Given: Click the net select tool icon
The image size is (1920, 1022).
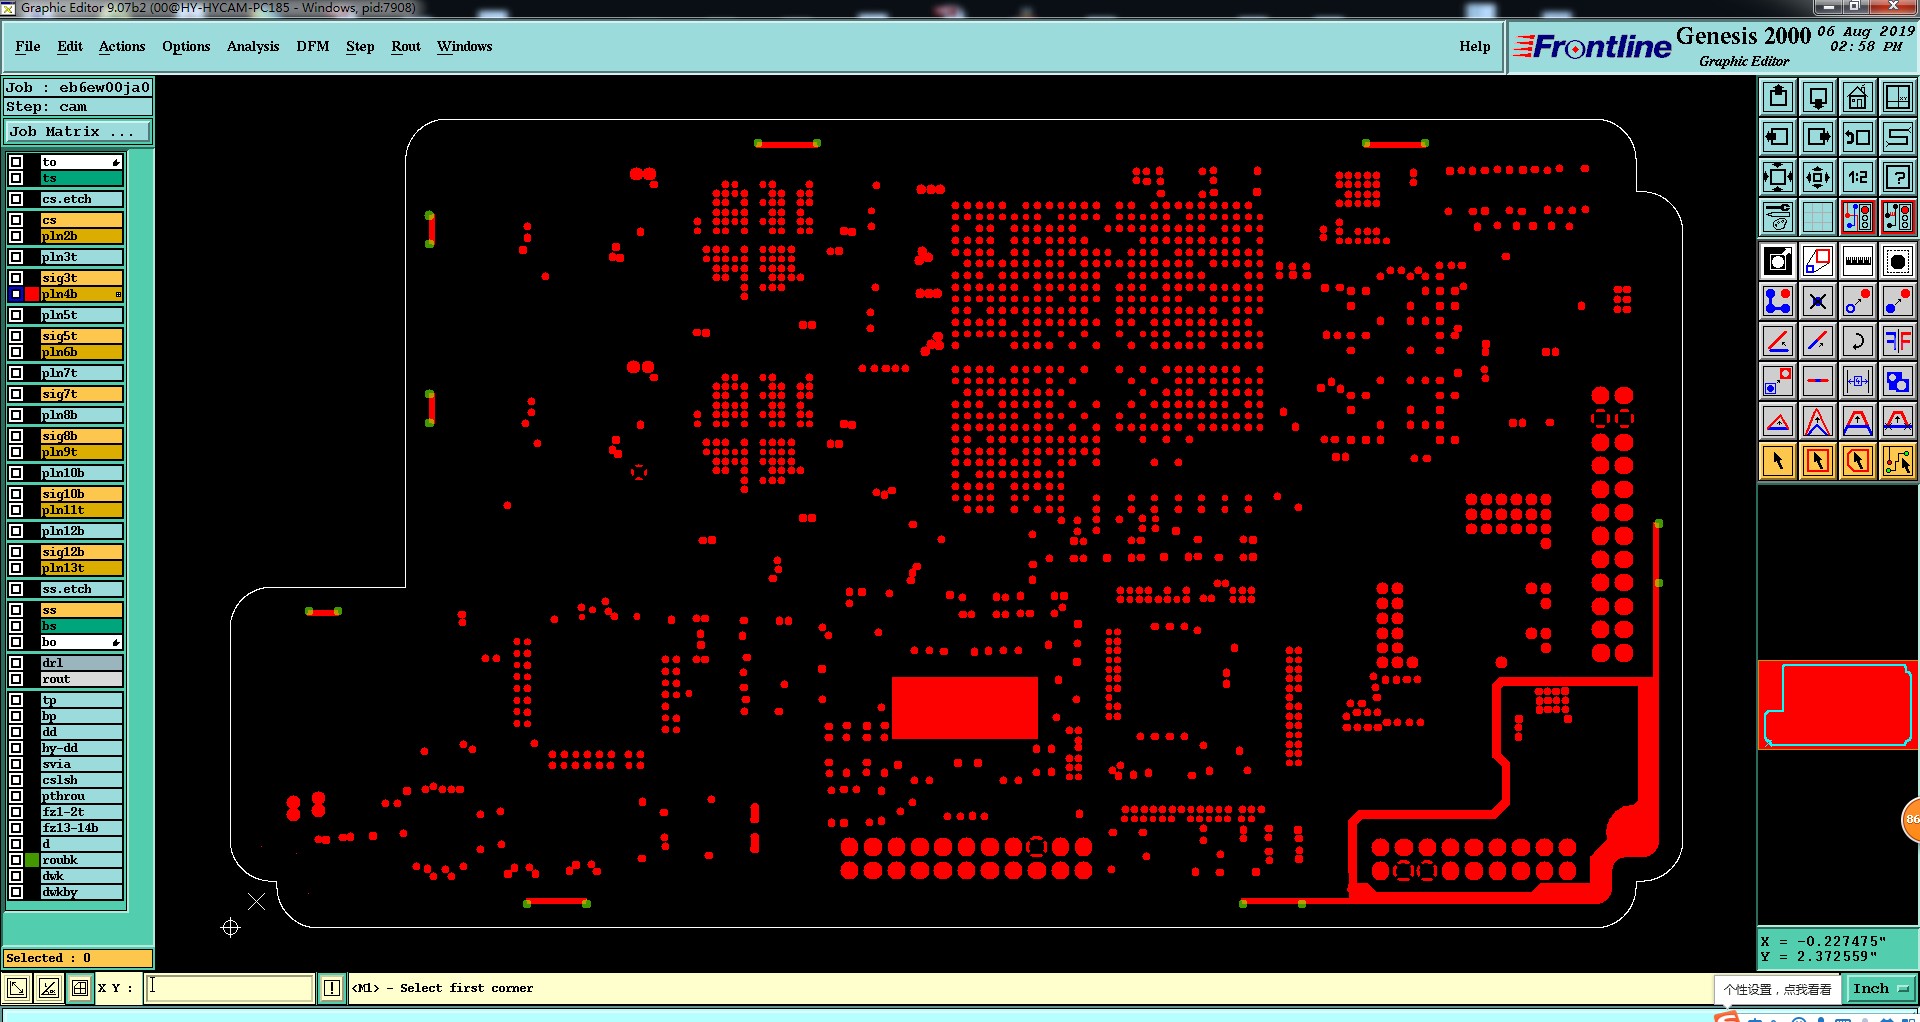Looking at the screenshot, I should click(x=1897, y=461).
